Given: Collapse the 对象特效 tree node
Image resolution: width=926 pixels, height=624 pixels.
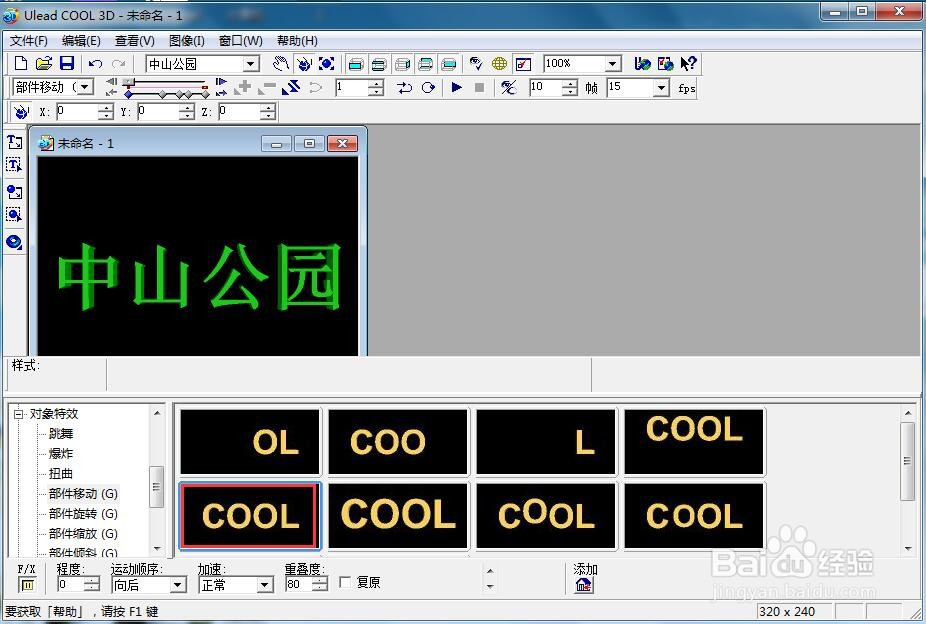Looking at the screenshot, I should pyautogui.click(x=18, y=414).
